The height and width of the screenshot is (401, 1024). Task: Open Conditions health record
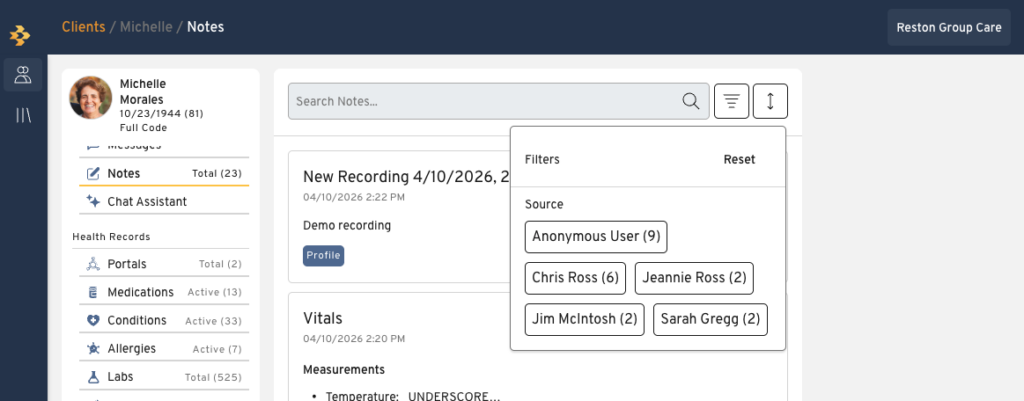(164, 321)
